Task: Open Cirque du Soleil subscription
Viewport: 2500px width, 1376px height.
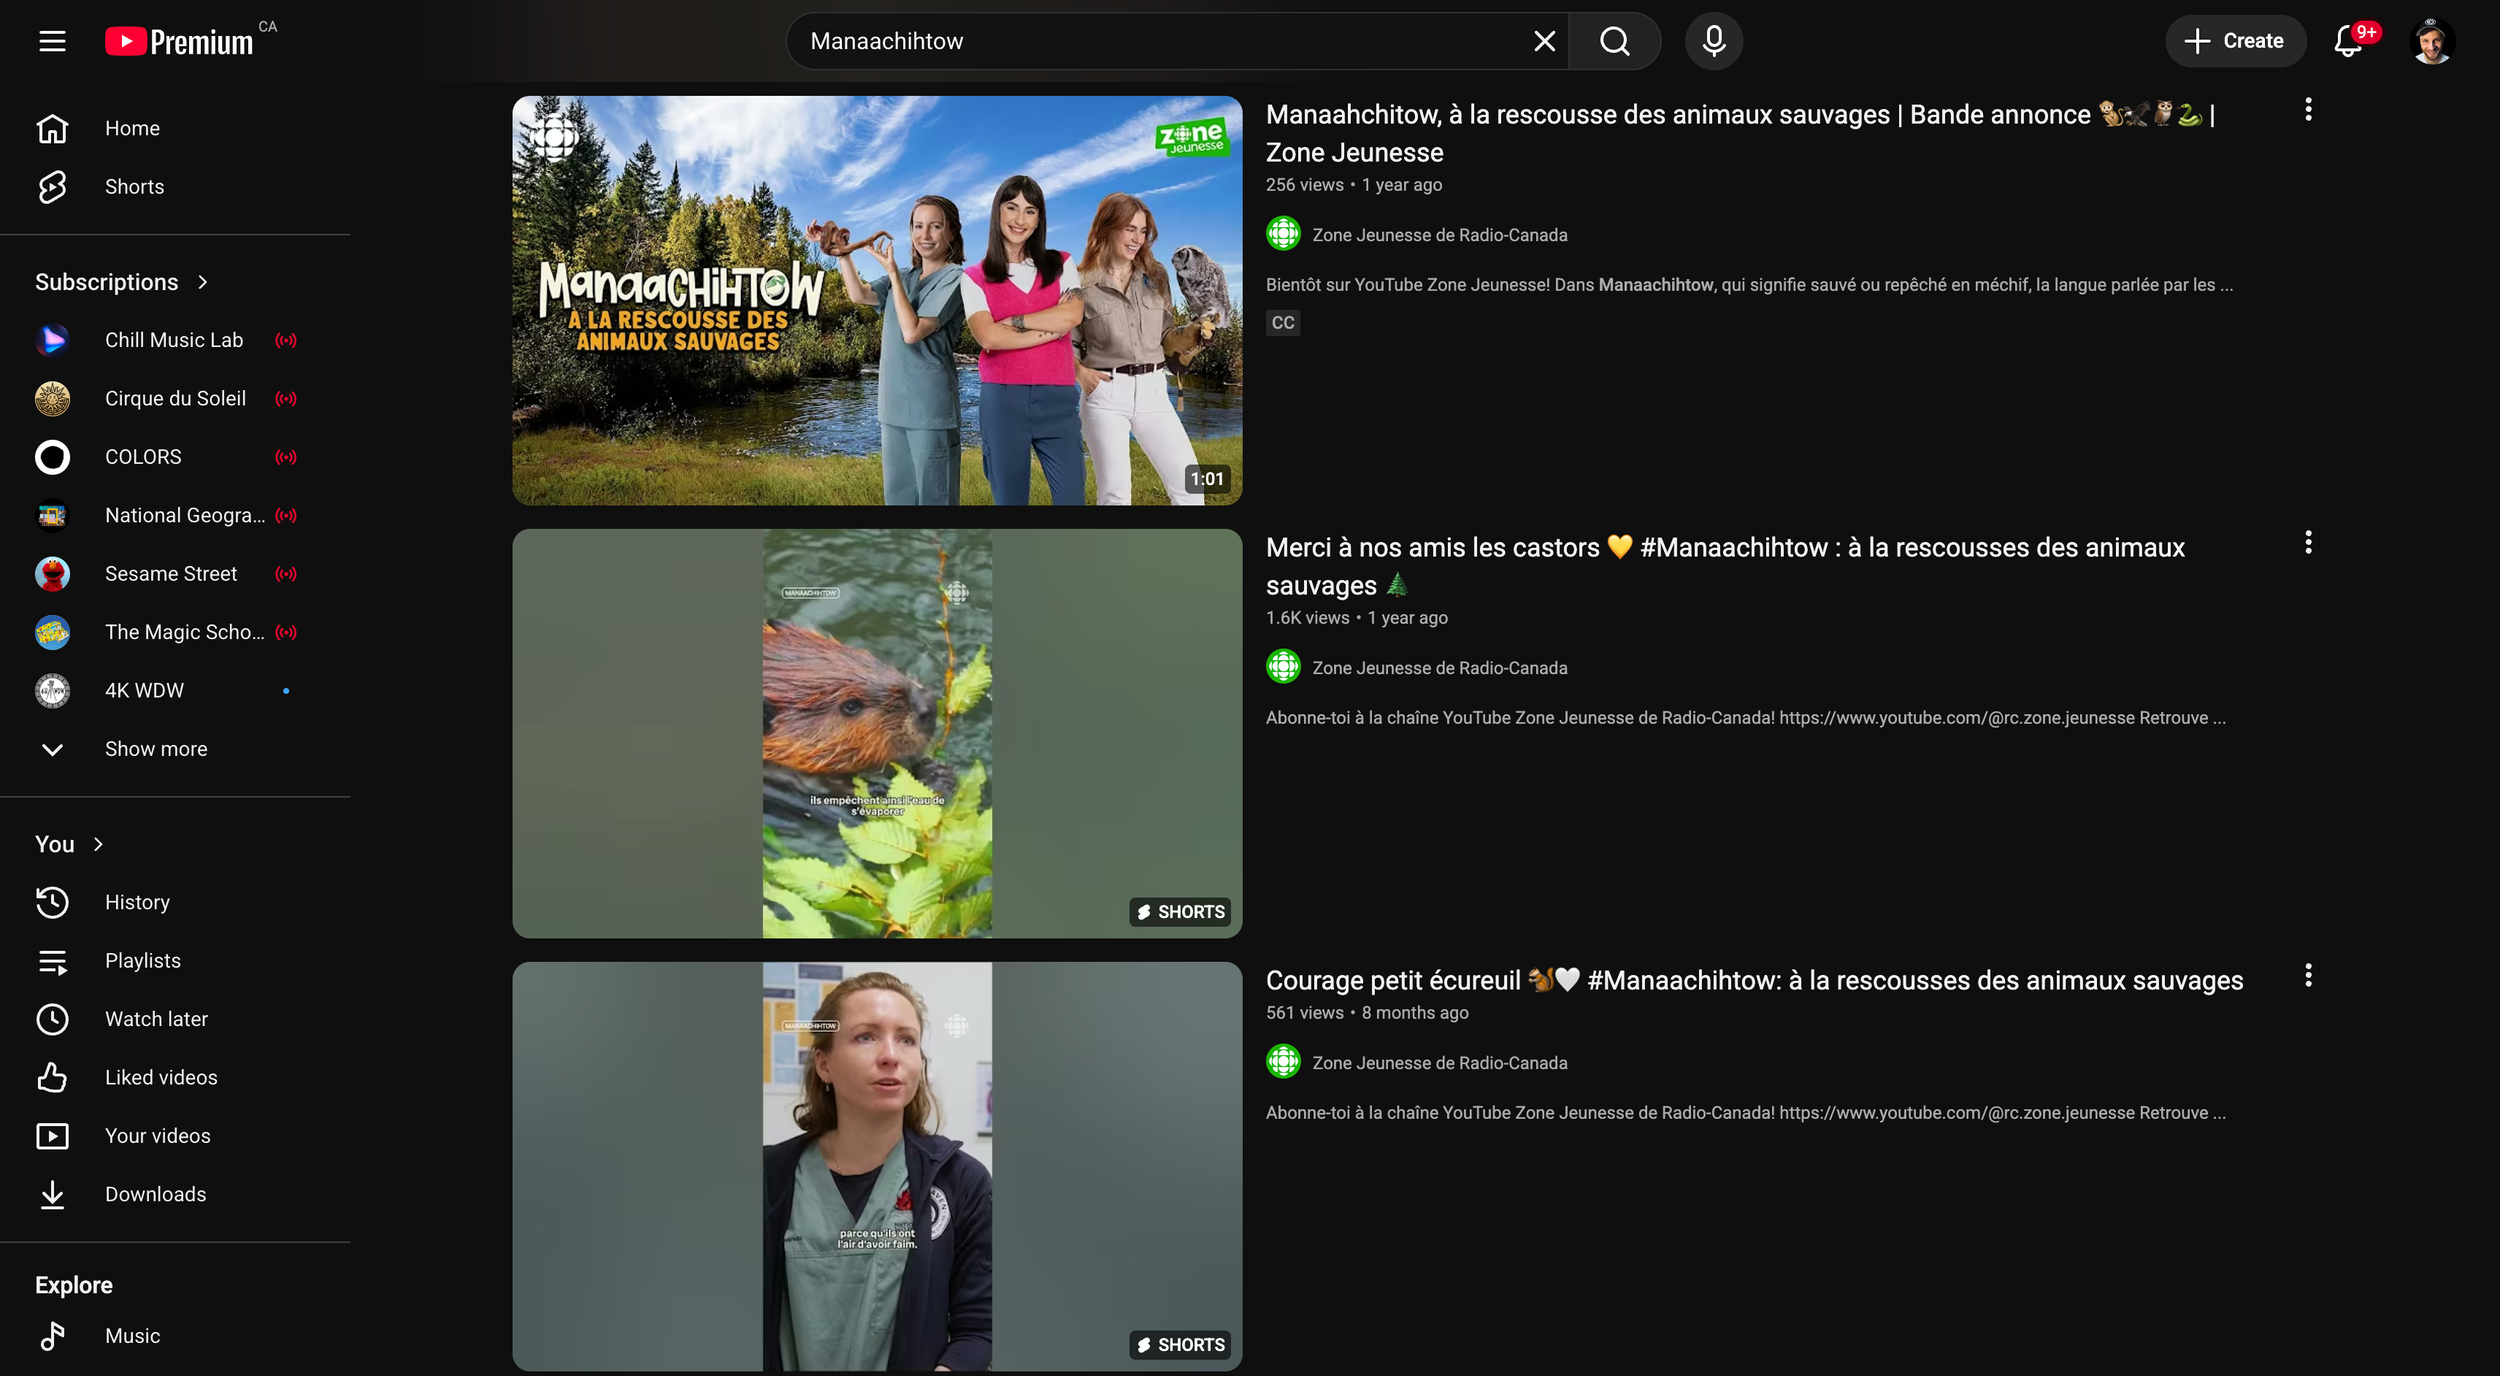Action: coord(175,399)
